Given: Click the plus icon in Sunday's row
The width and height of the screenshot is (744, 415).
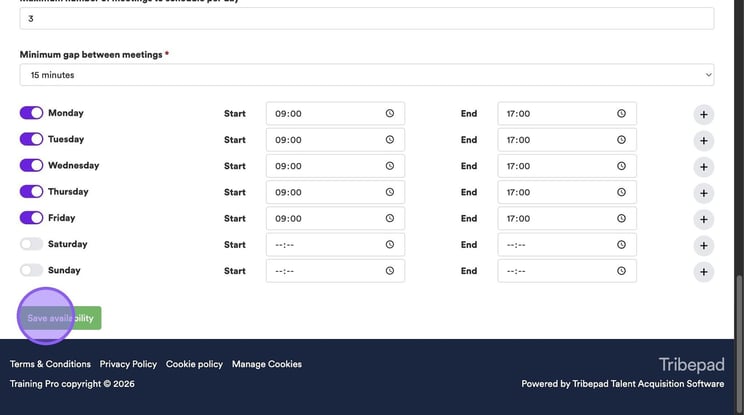Looking at the screenshot, I should click(703, 271).
